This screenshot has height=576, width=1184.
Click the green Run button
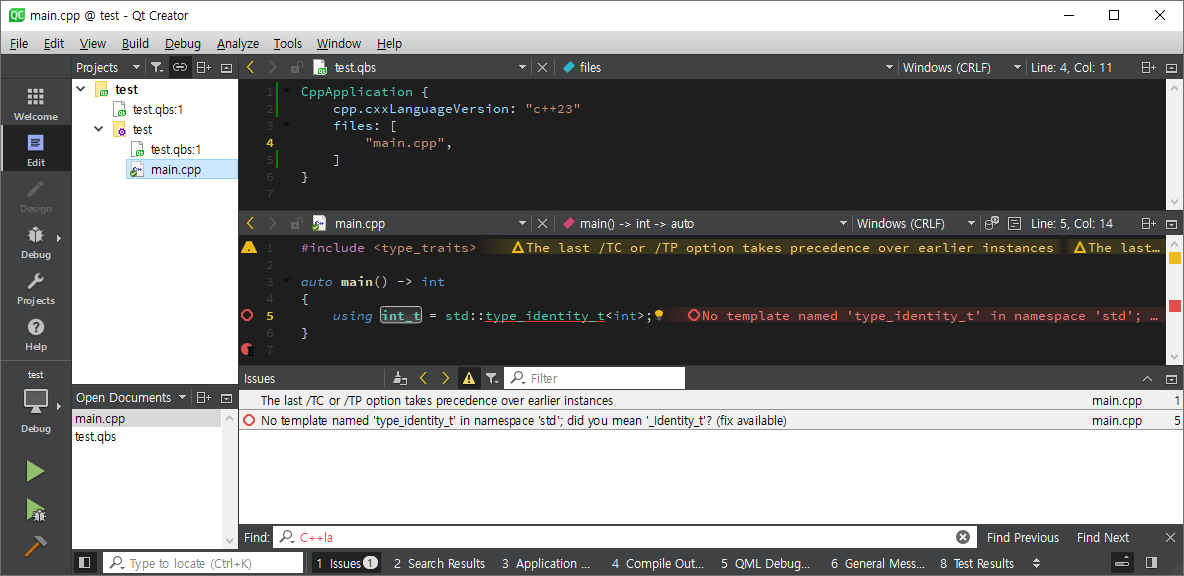click(36, 471)
